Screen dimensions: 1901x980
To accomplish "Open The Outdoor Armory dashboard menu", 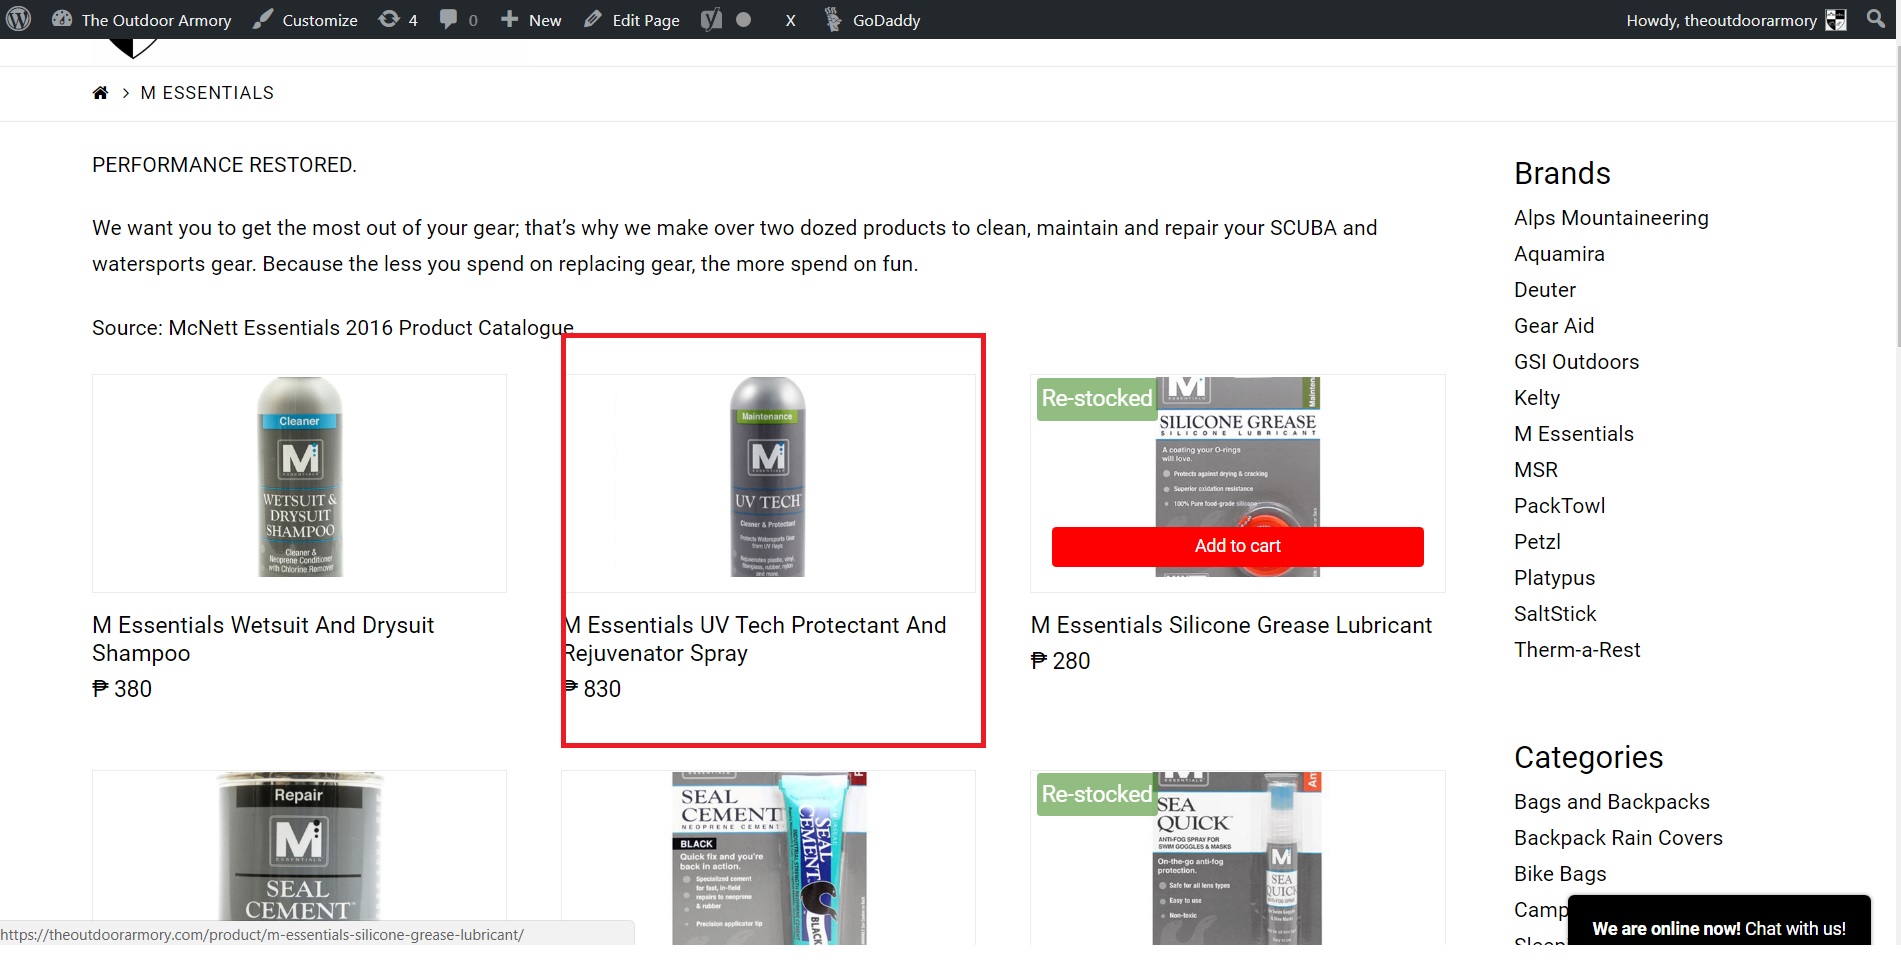I will pos(142,20).
